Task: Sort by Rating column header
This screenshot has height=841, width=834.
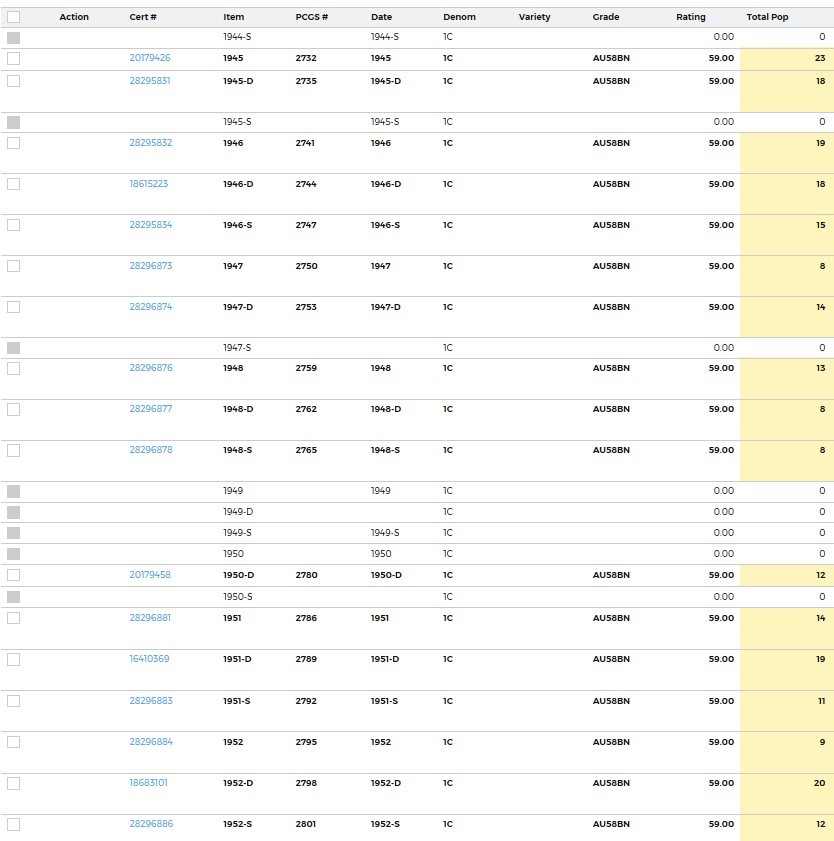Action: coord(691,17)
